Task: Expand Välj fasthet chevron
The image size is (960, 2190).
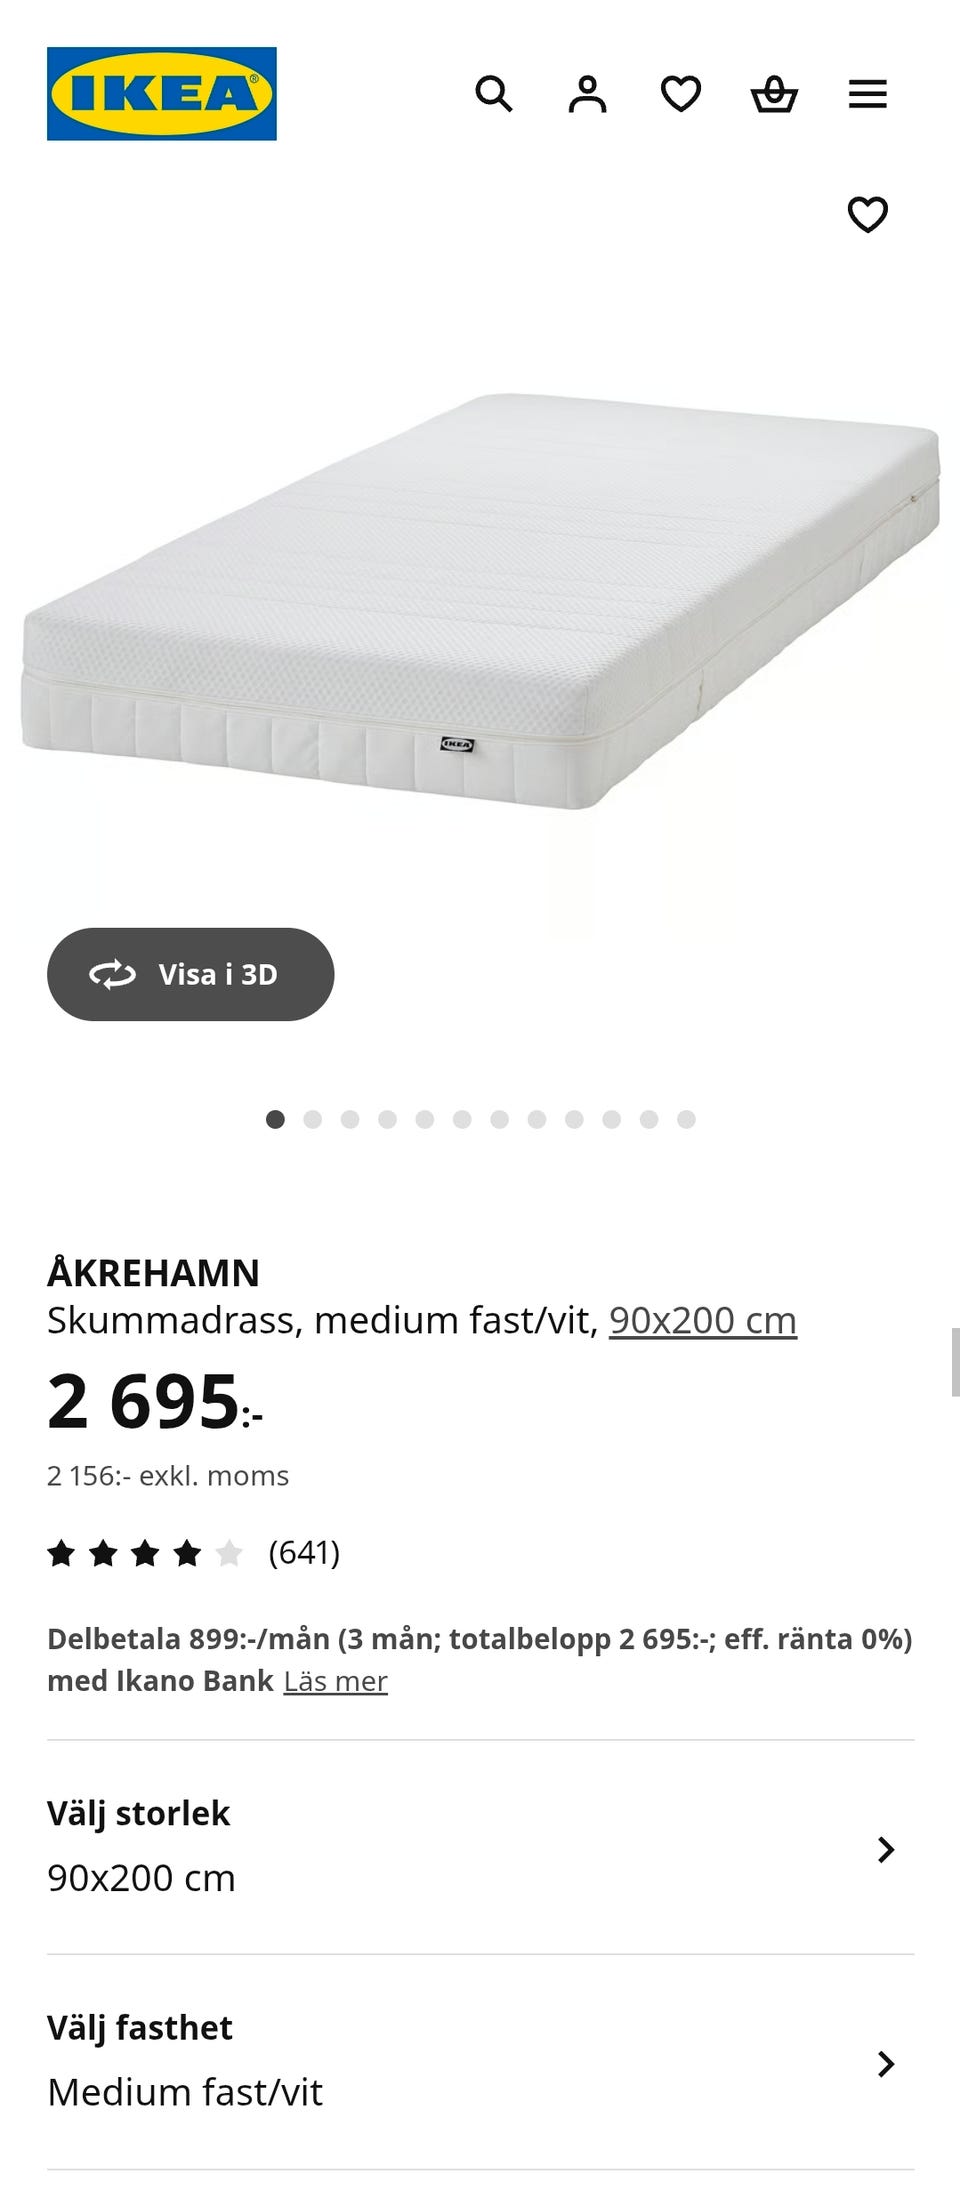Action: 885,2063
